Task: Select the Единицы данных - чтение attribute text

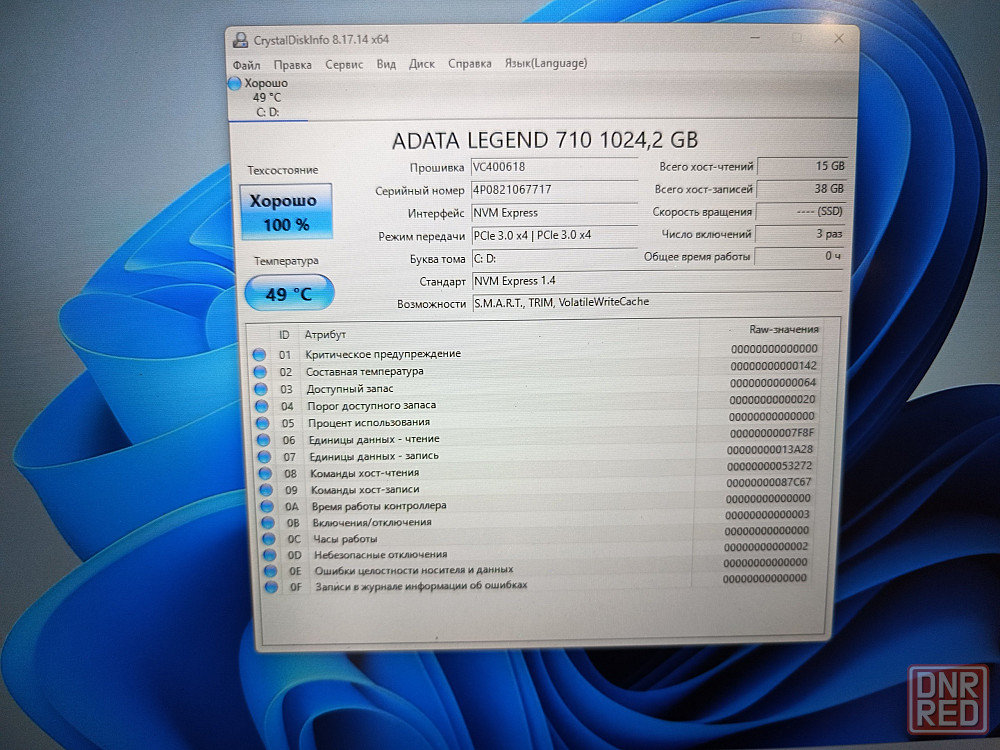Action: pyautogui.click(x=374, y=439)
